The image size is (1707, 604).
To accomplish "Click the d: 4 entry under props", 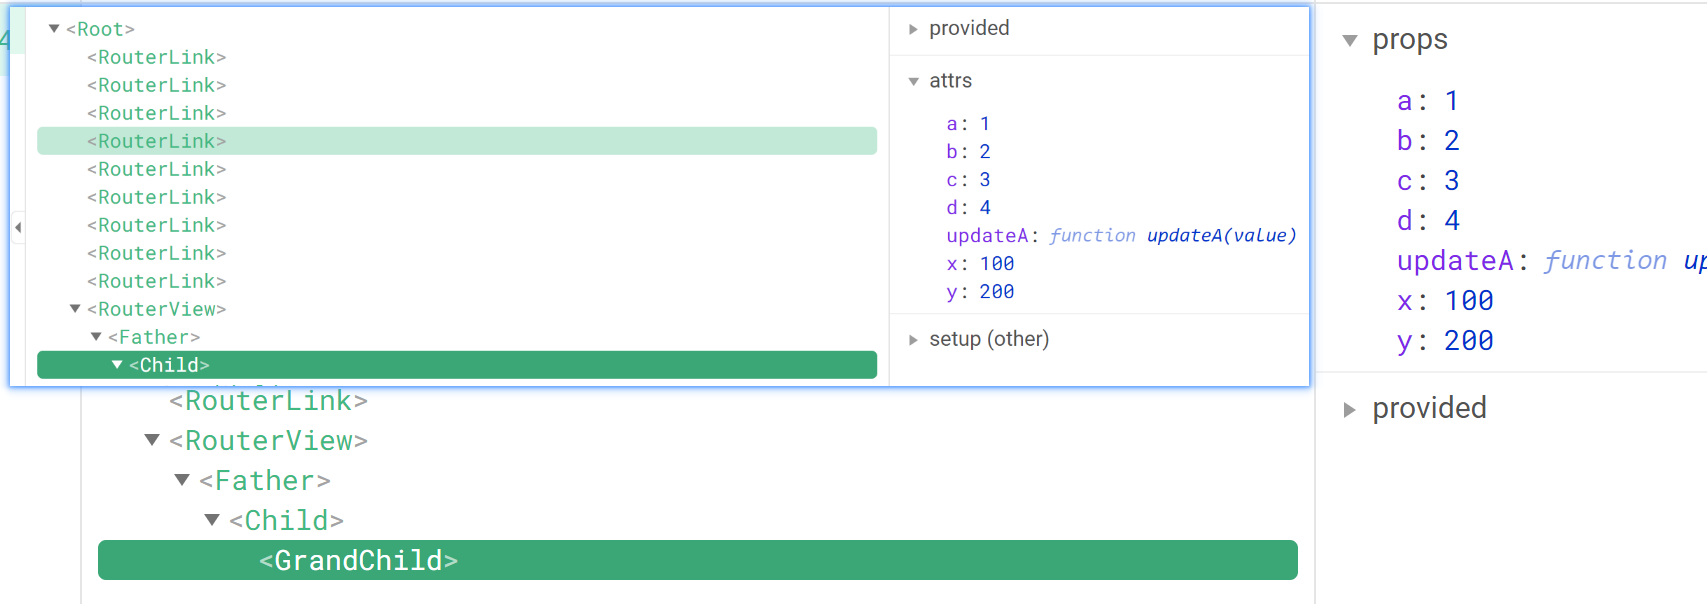I will tap(1428, 221).
